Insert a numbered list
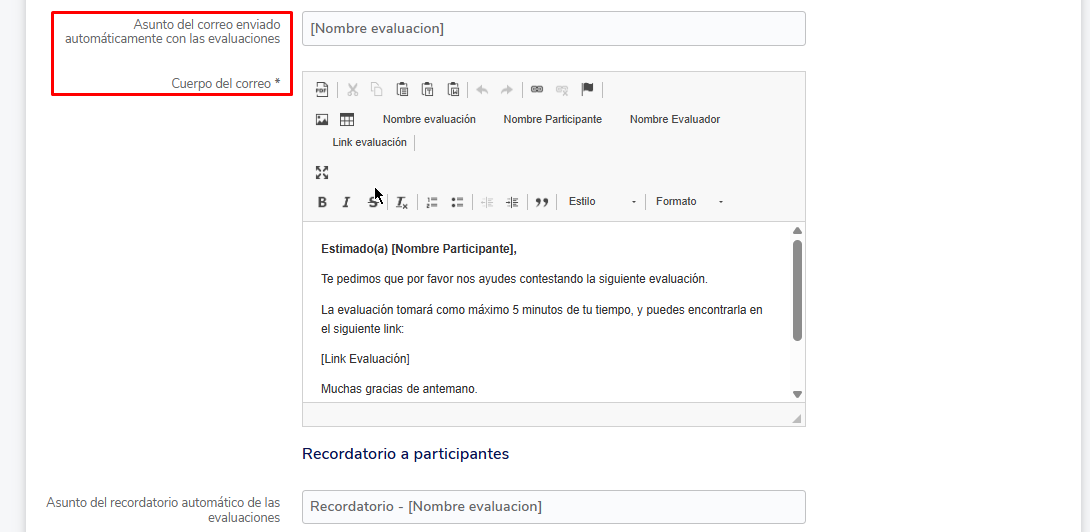Image resolution: width=1090 pixels, height=532 pixels. tap(432, 202)
